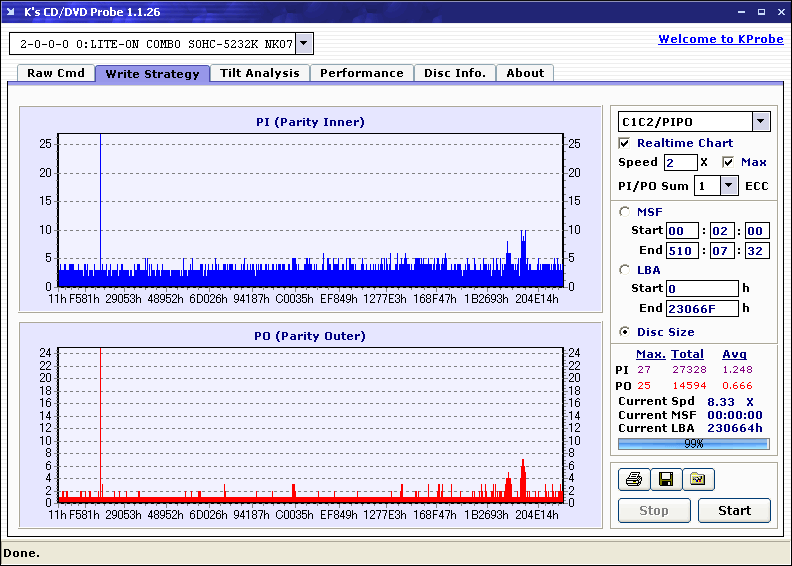Click the floppy disk save icon
This screenshot has height=566, width=792.
pos(666,479)
